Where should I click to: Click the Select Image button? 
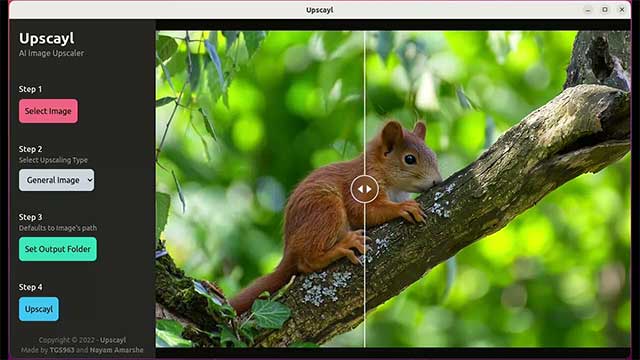(x=48, y=111)
